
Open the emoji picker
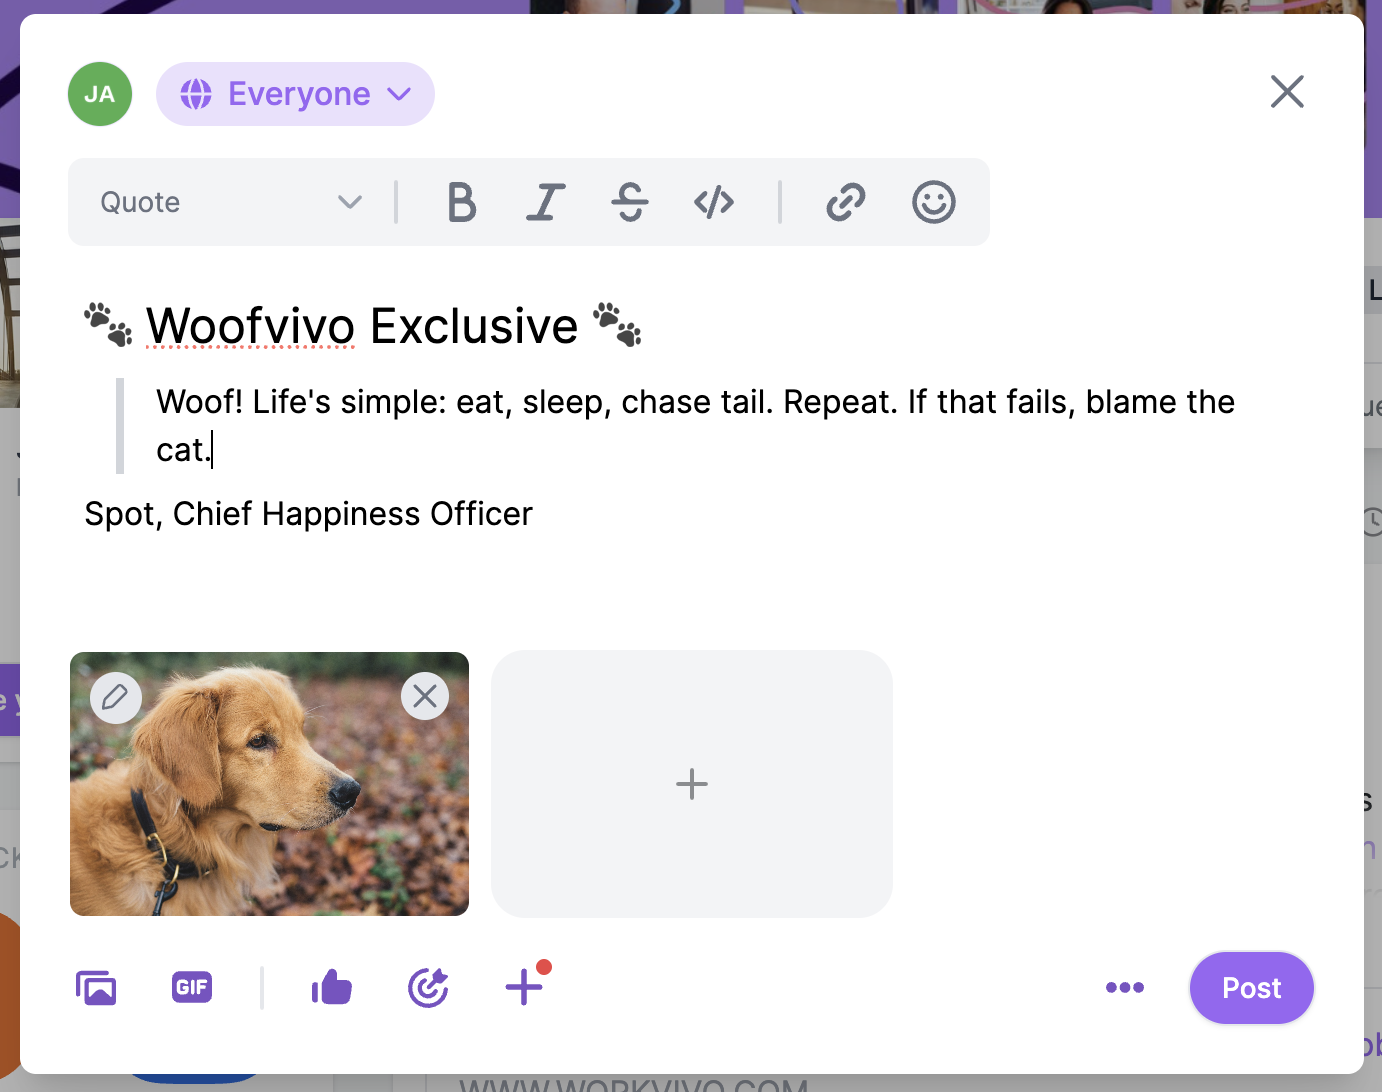click(934, 202)
